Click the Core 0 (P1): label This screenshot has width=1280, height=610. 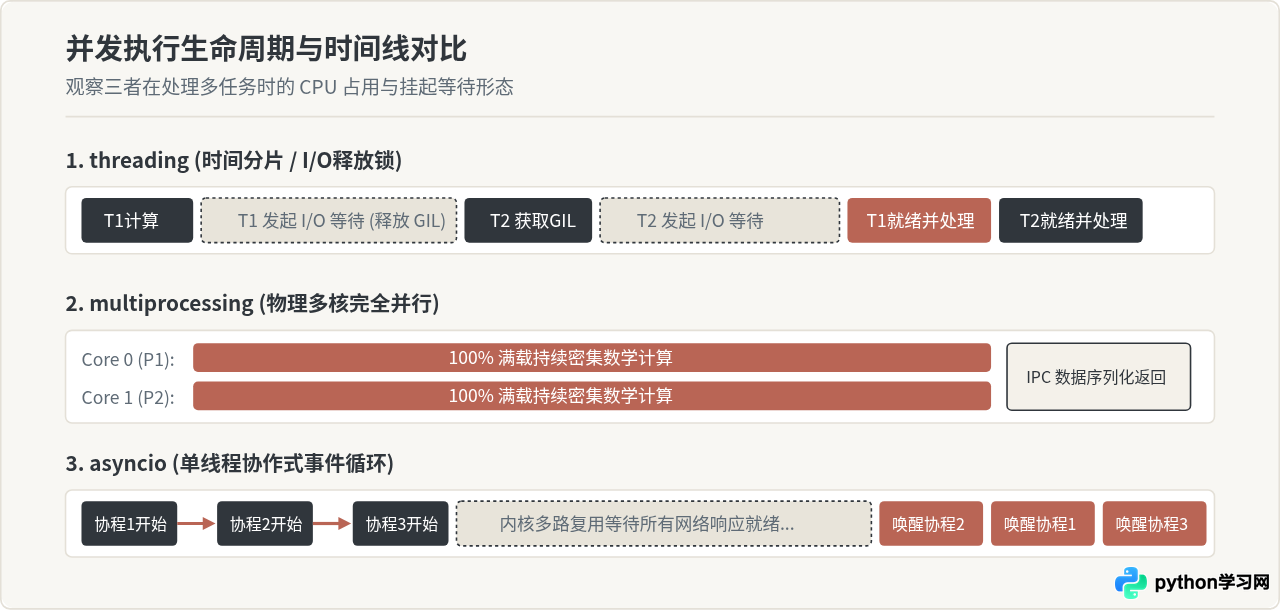click(x=128, y=359)
